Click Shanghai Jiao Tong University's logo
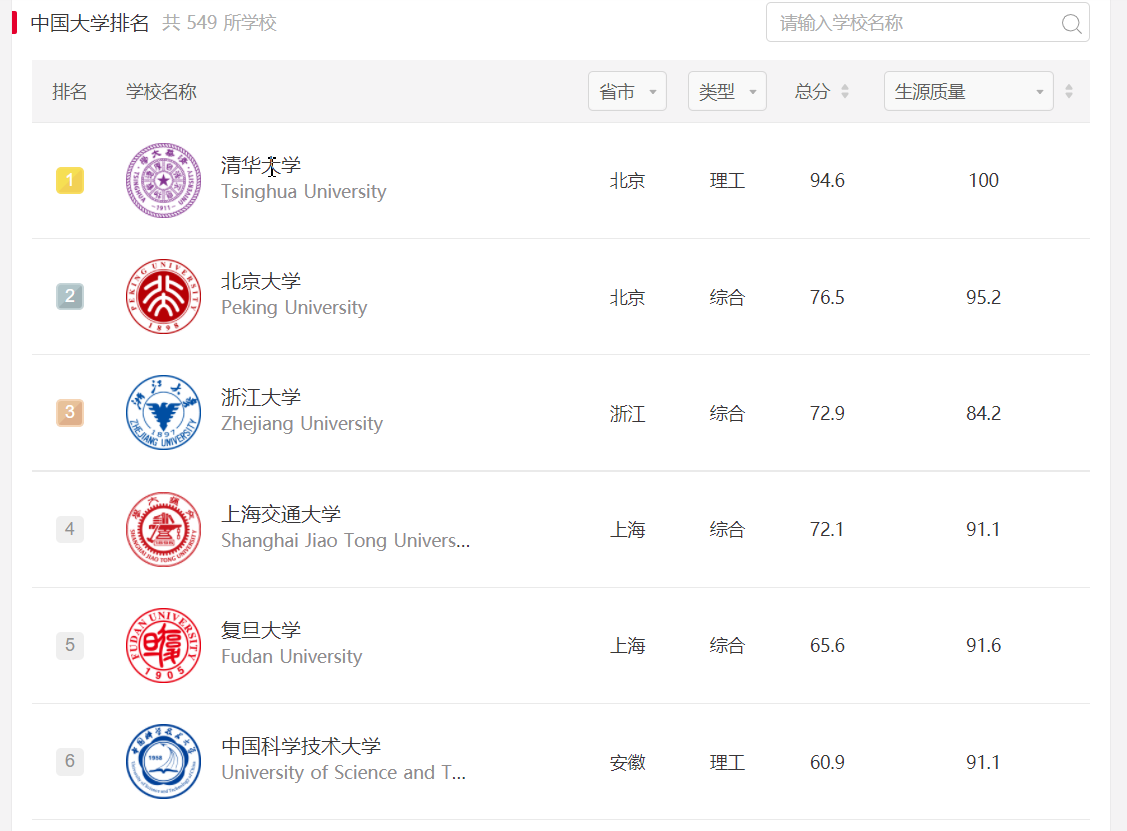1127x831 pixels. (x=163, y=529)
